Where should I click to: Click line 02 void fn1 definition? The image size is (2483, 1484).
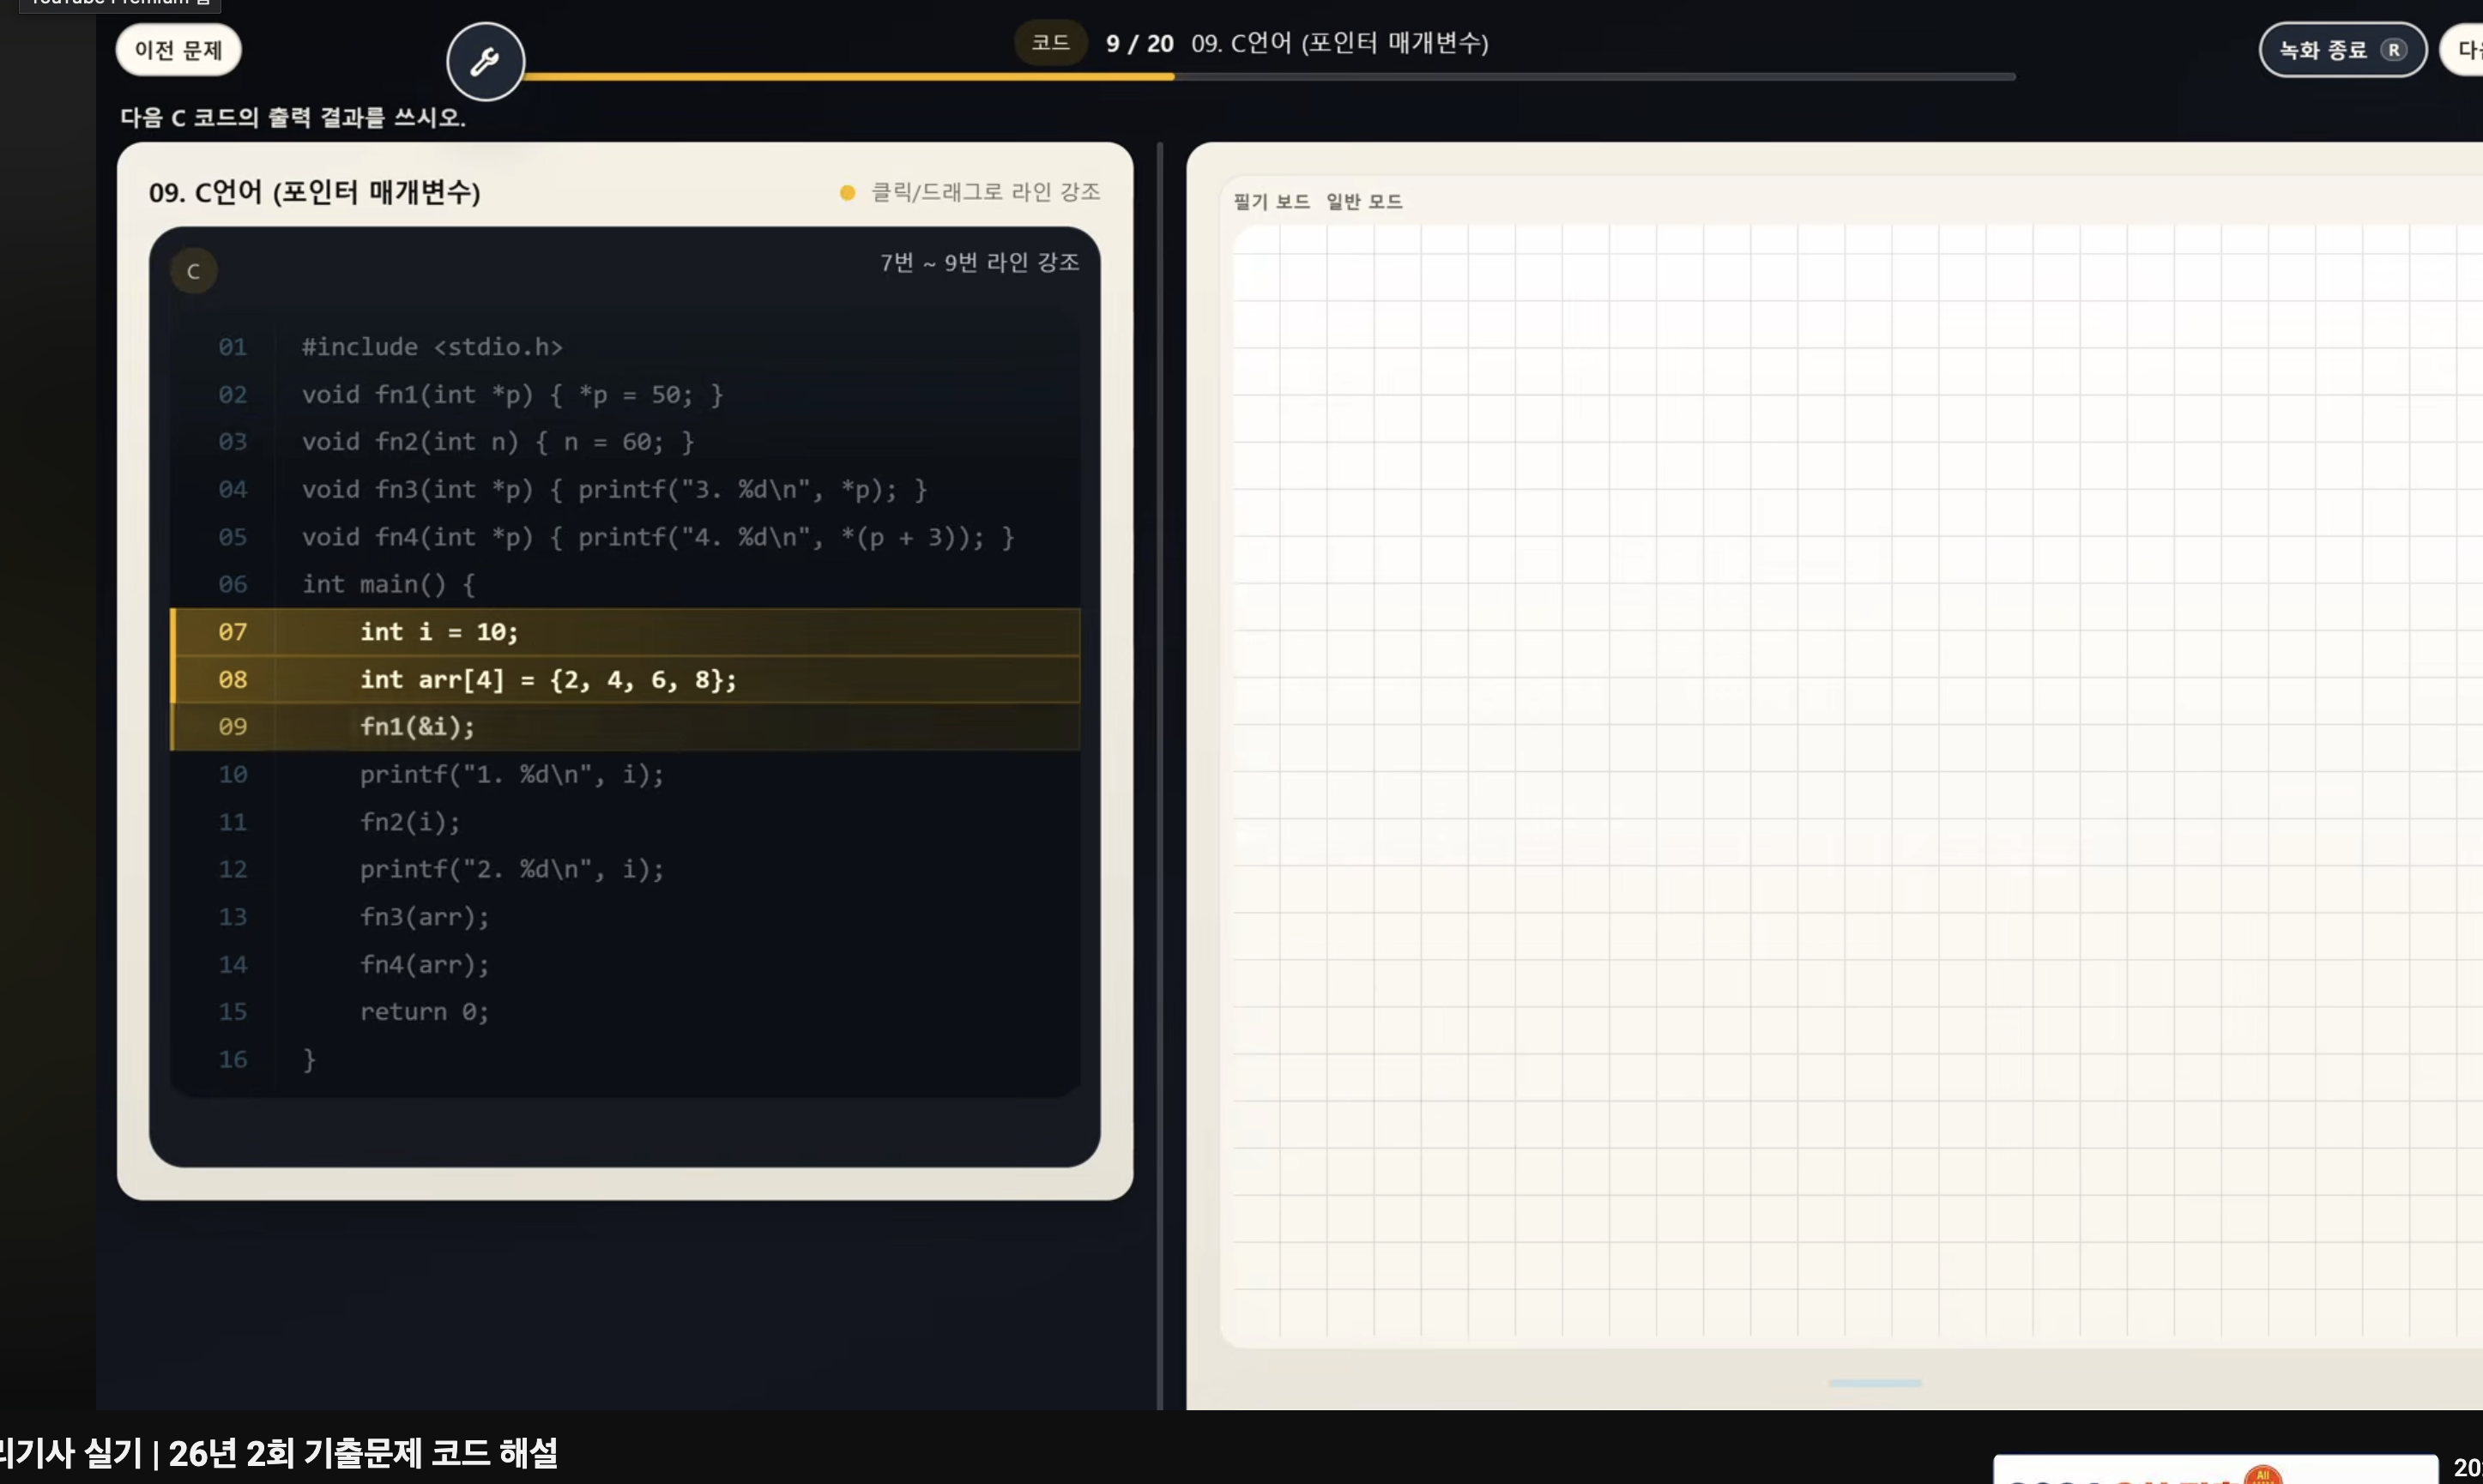[625, 395]
